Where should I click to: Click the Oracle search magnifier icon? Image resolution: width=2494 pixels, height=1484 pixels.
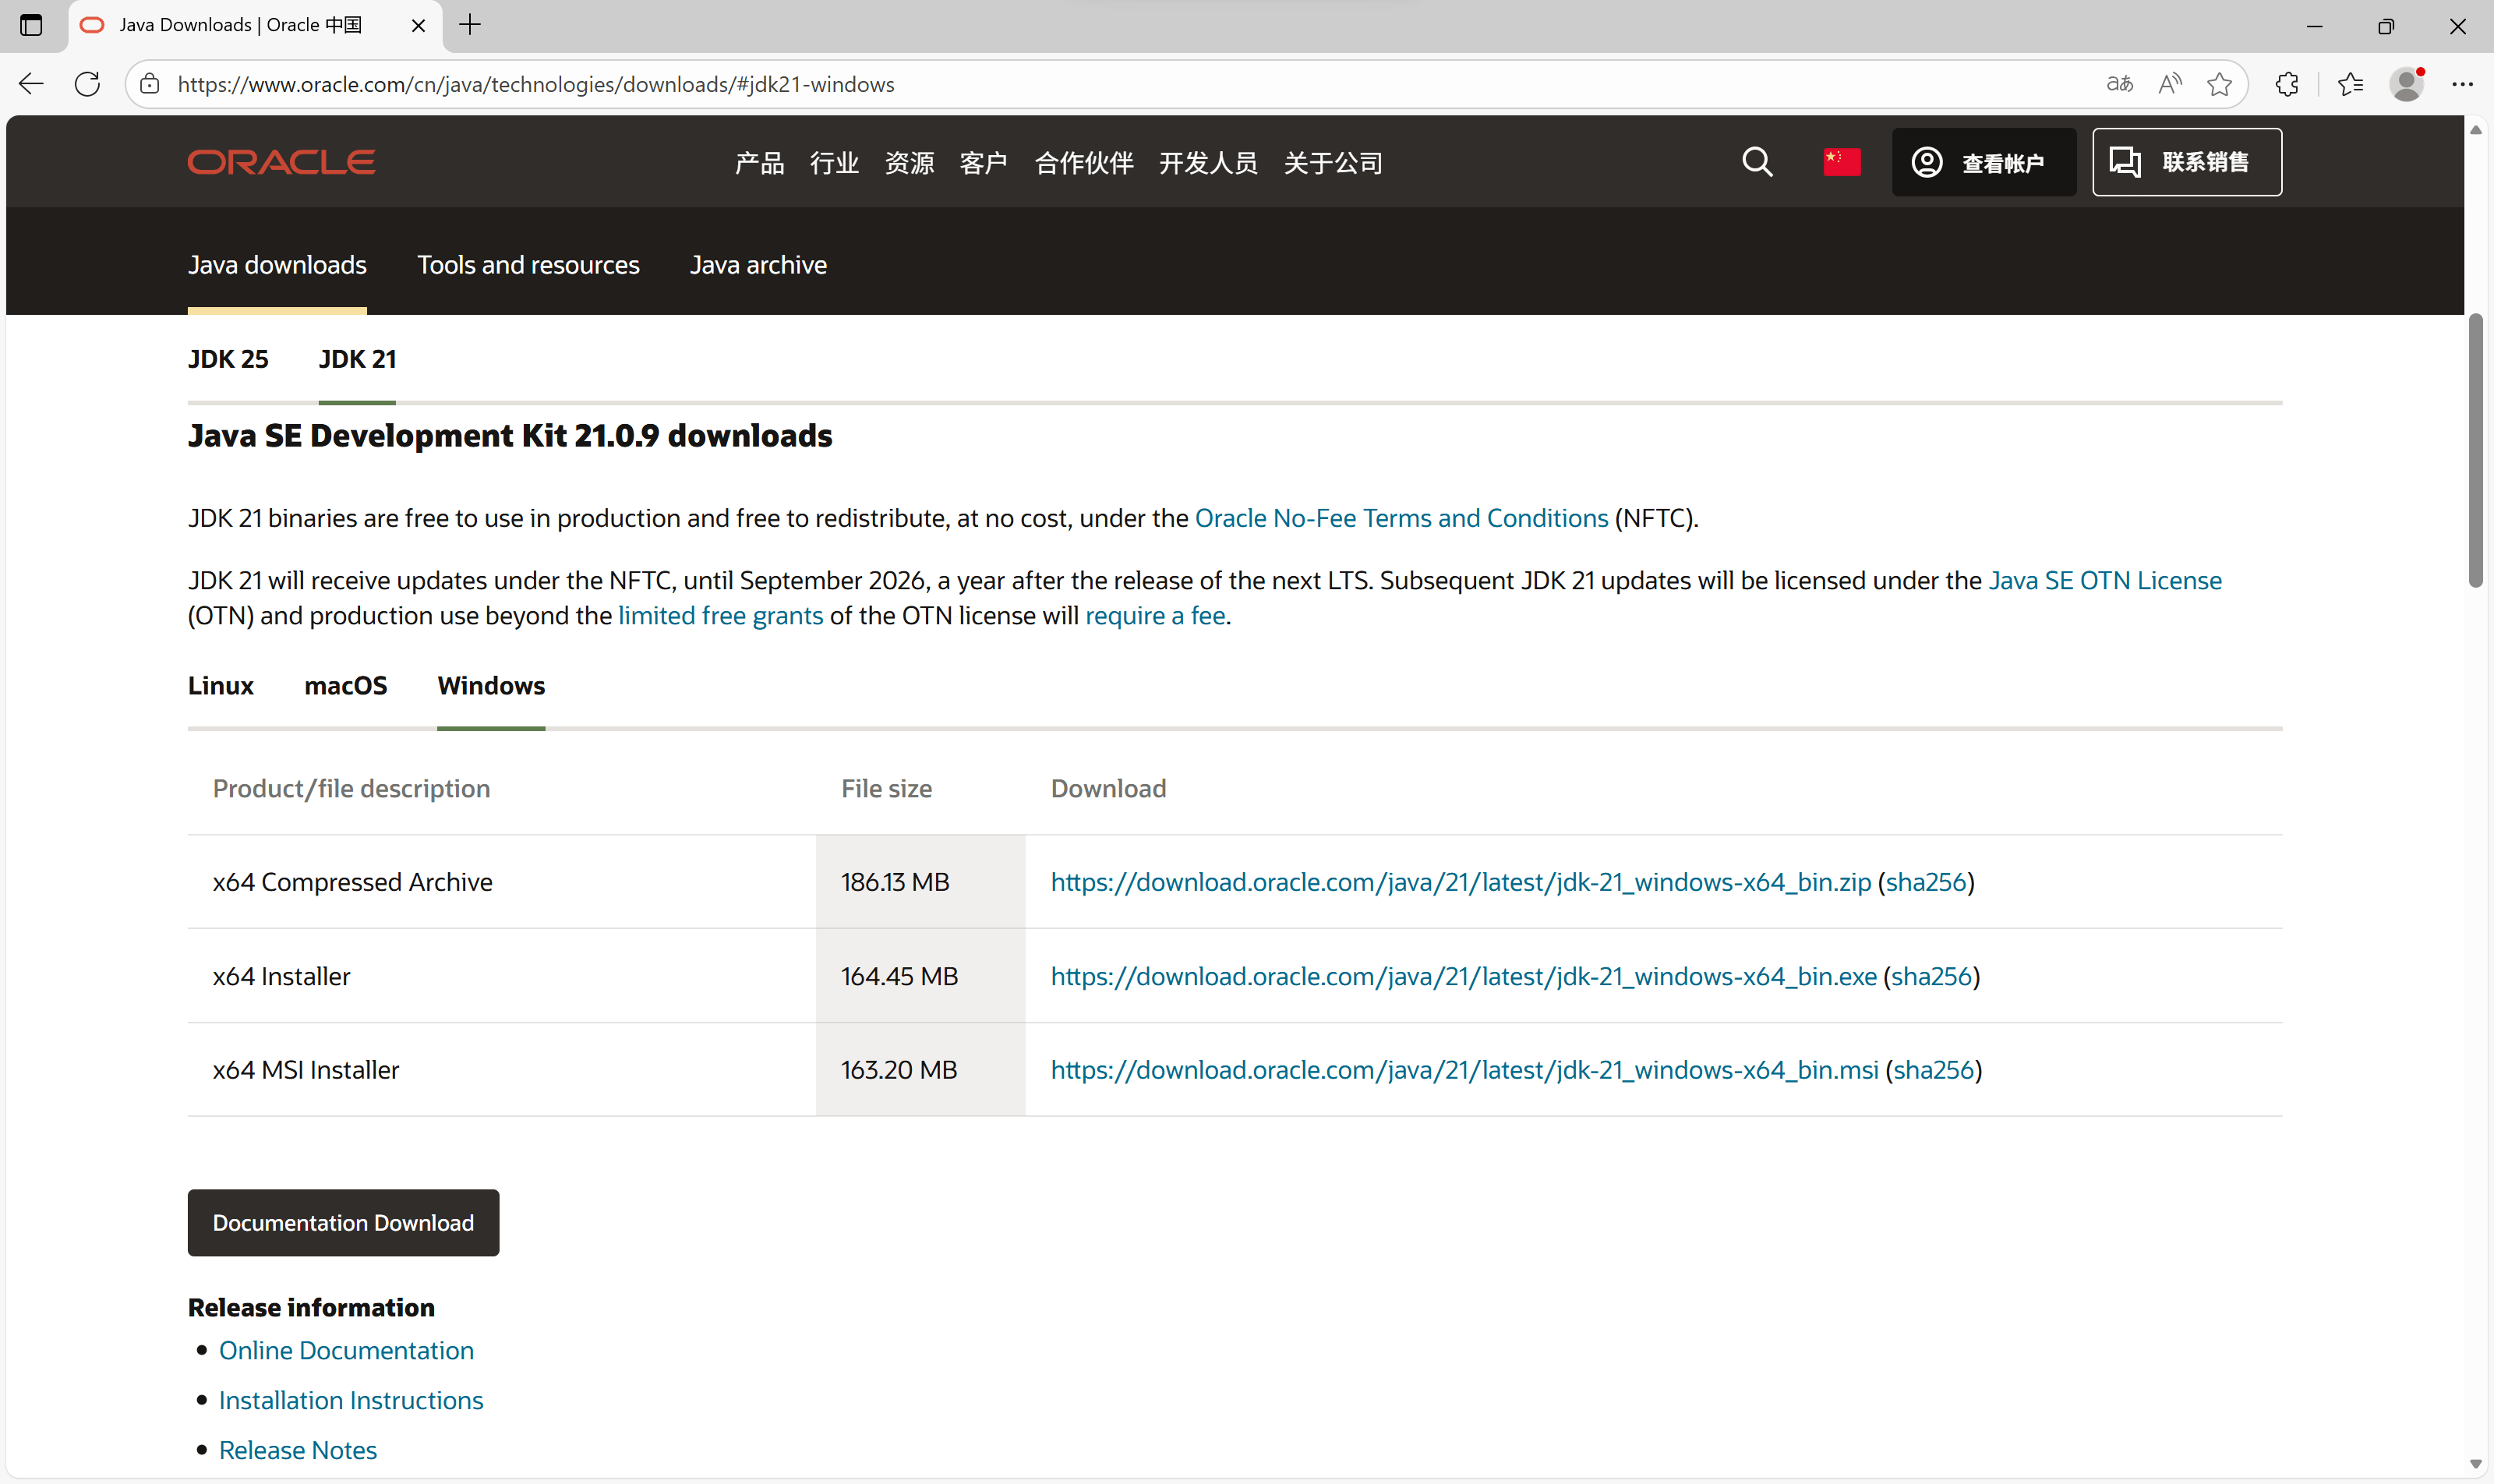pos(1757,162)
